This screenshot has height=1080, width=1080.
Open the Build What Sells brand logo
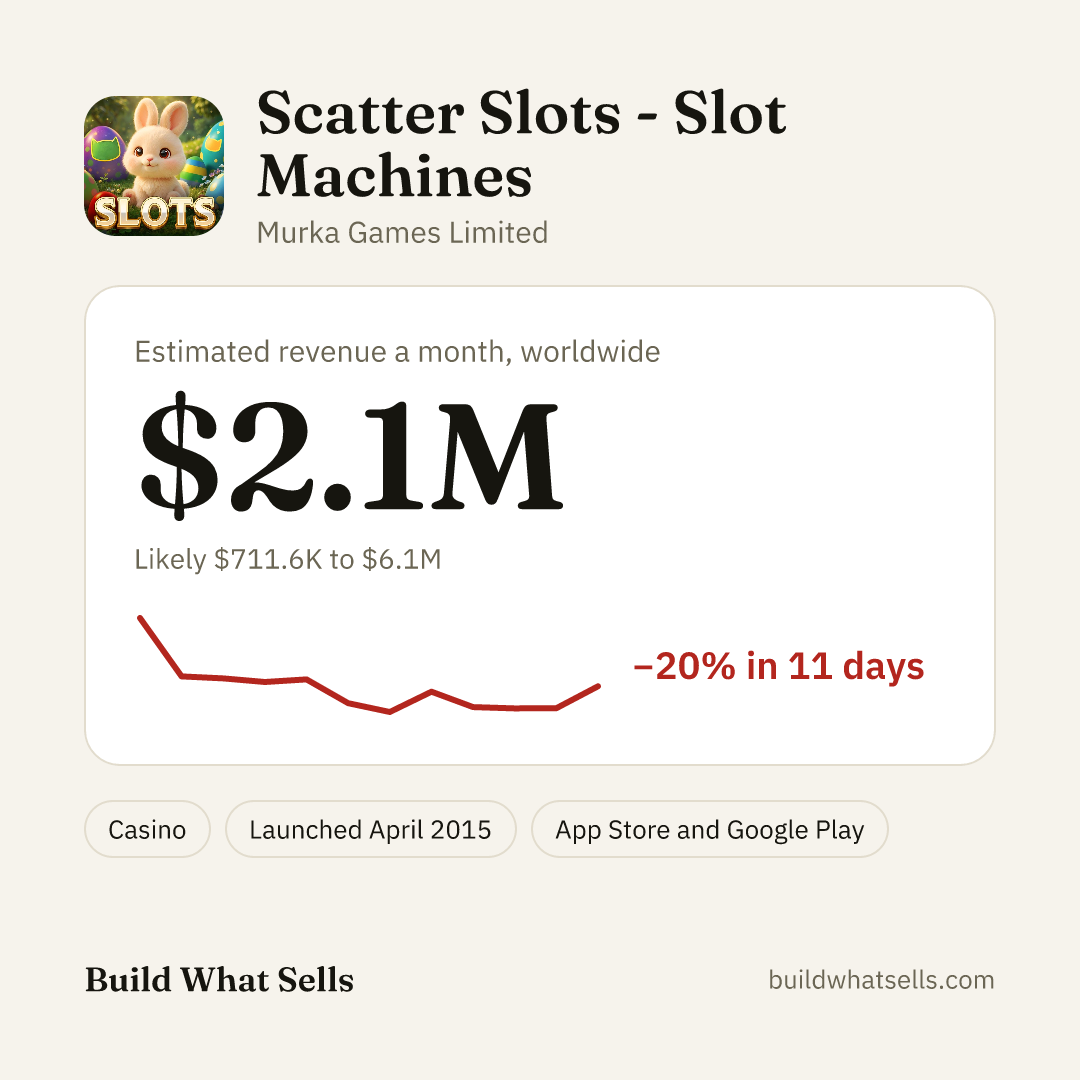219,979
